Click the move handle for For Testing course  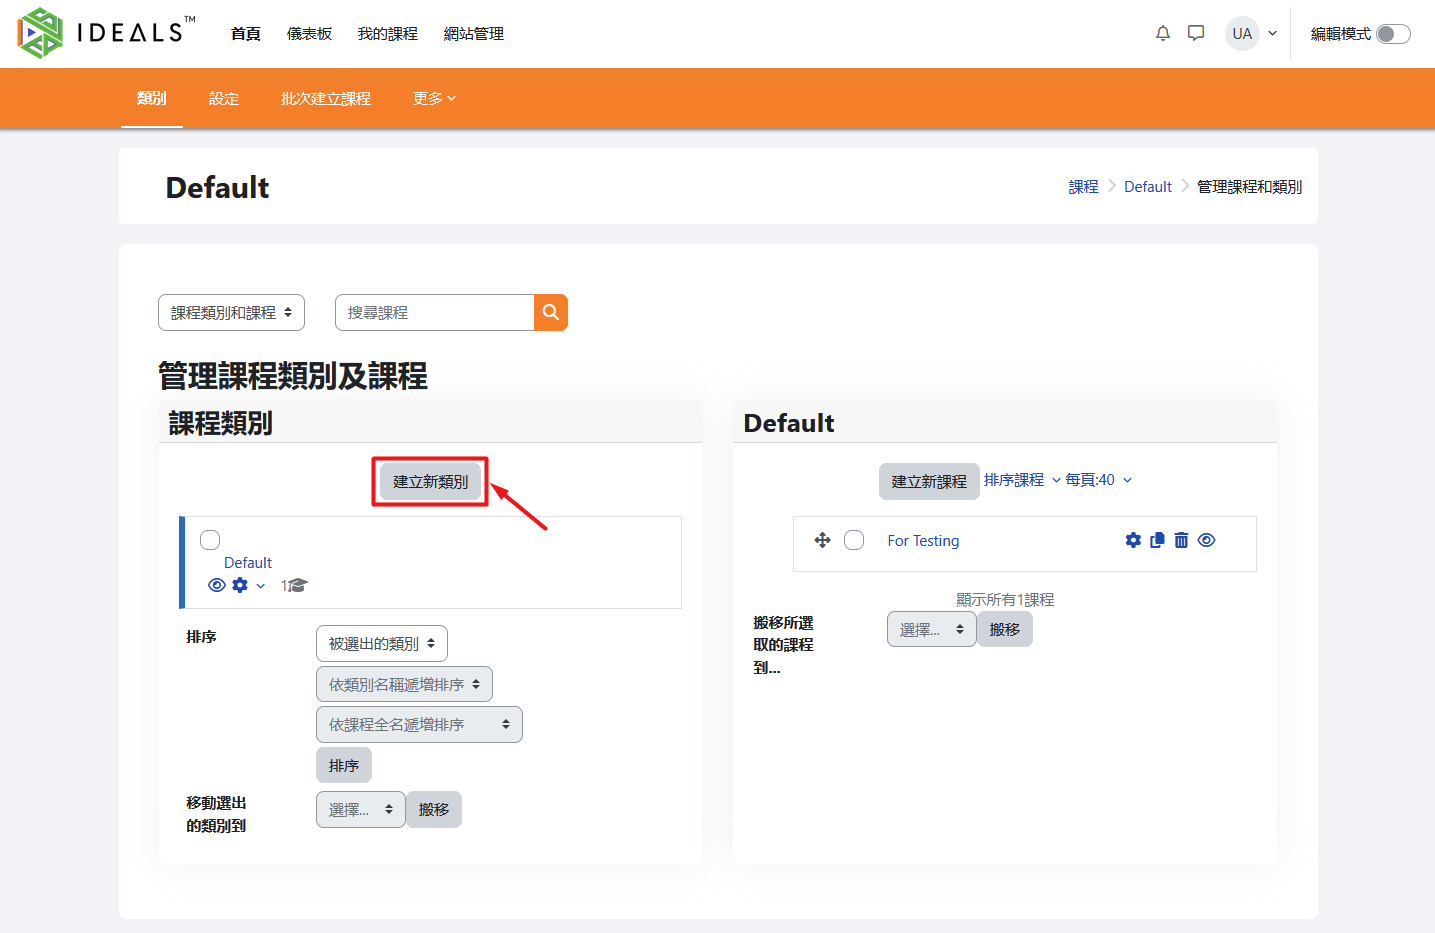[823, 540]
